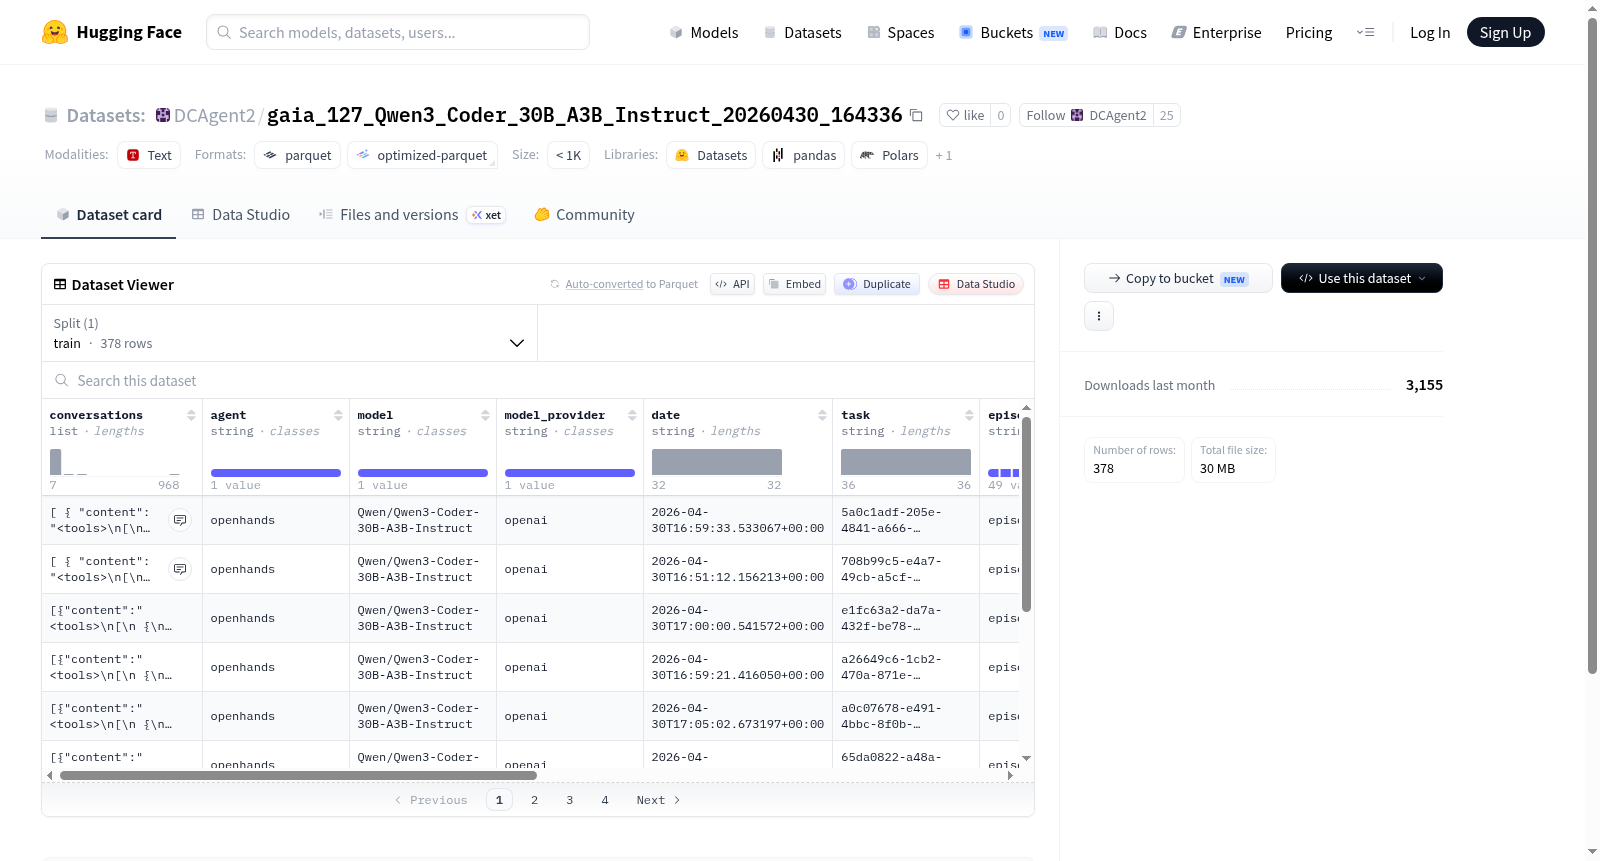This screenshot has height=861, width=1600.
Task: Expand the Split train dropdown
Action: coord(289,333)
